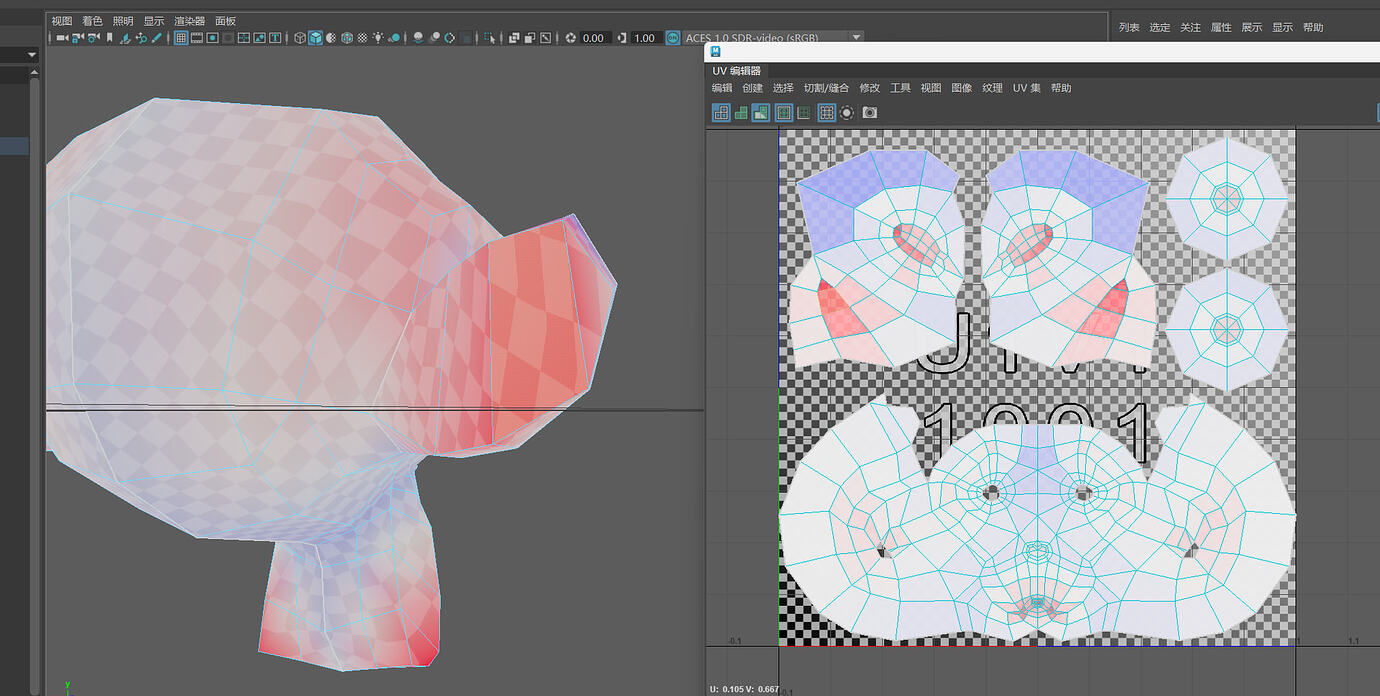Click first UV editor toolbar wireframe icon
Viewport: 1380px width, 696px height.
click(721, 113)
